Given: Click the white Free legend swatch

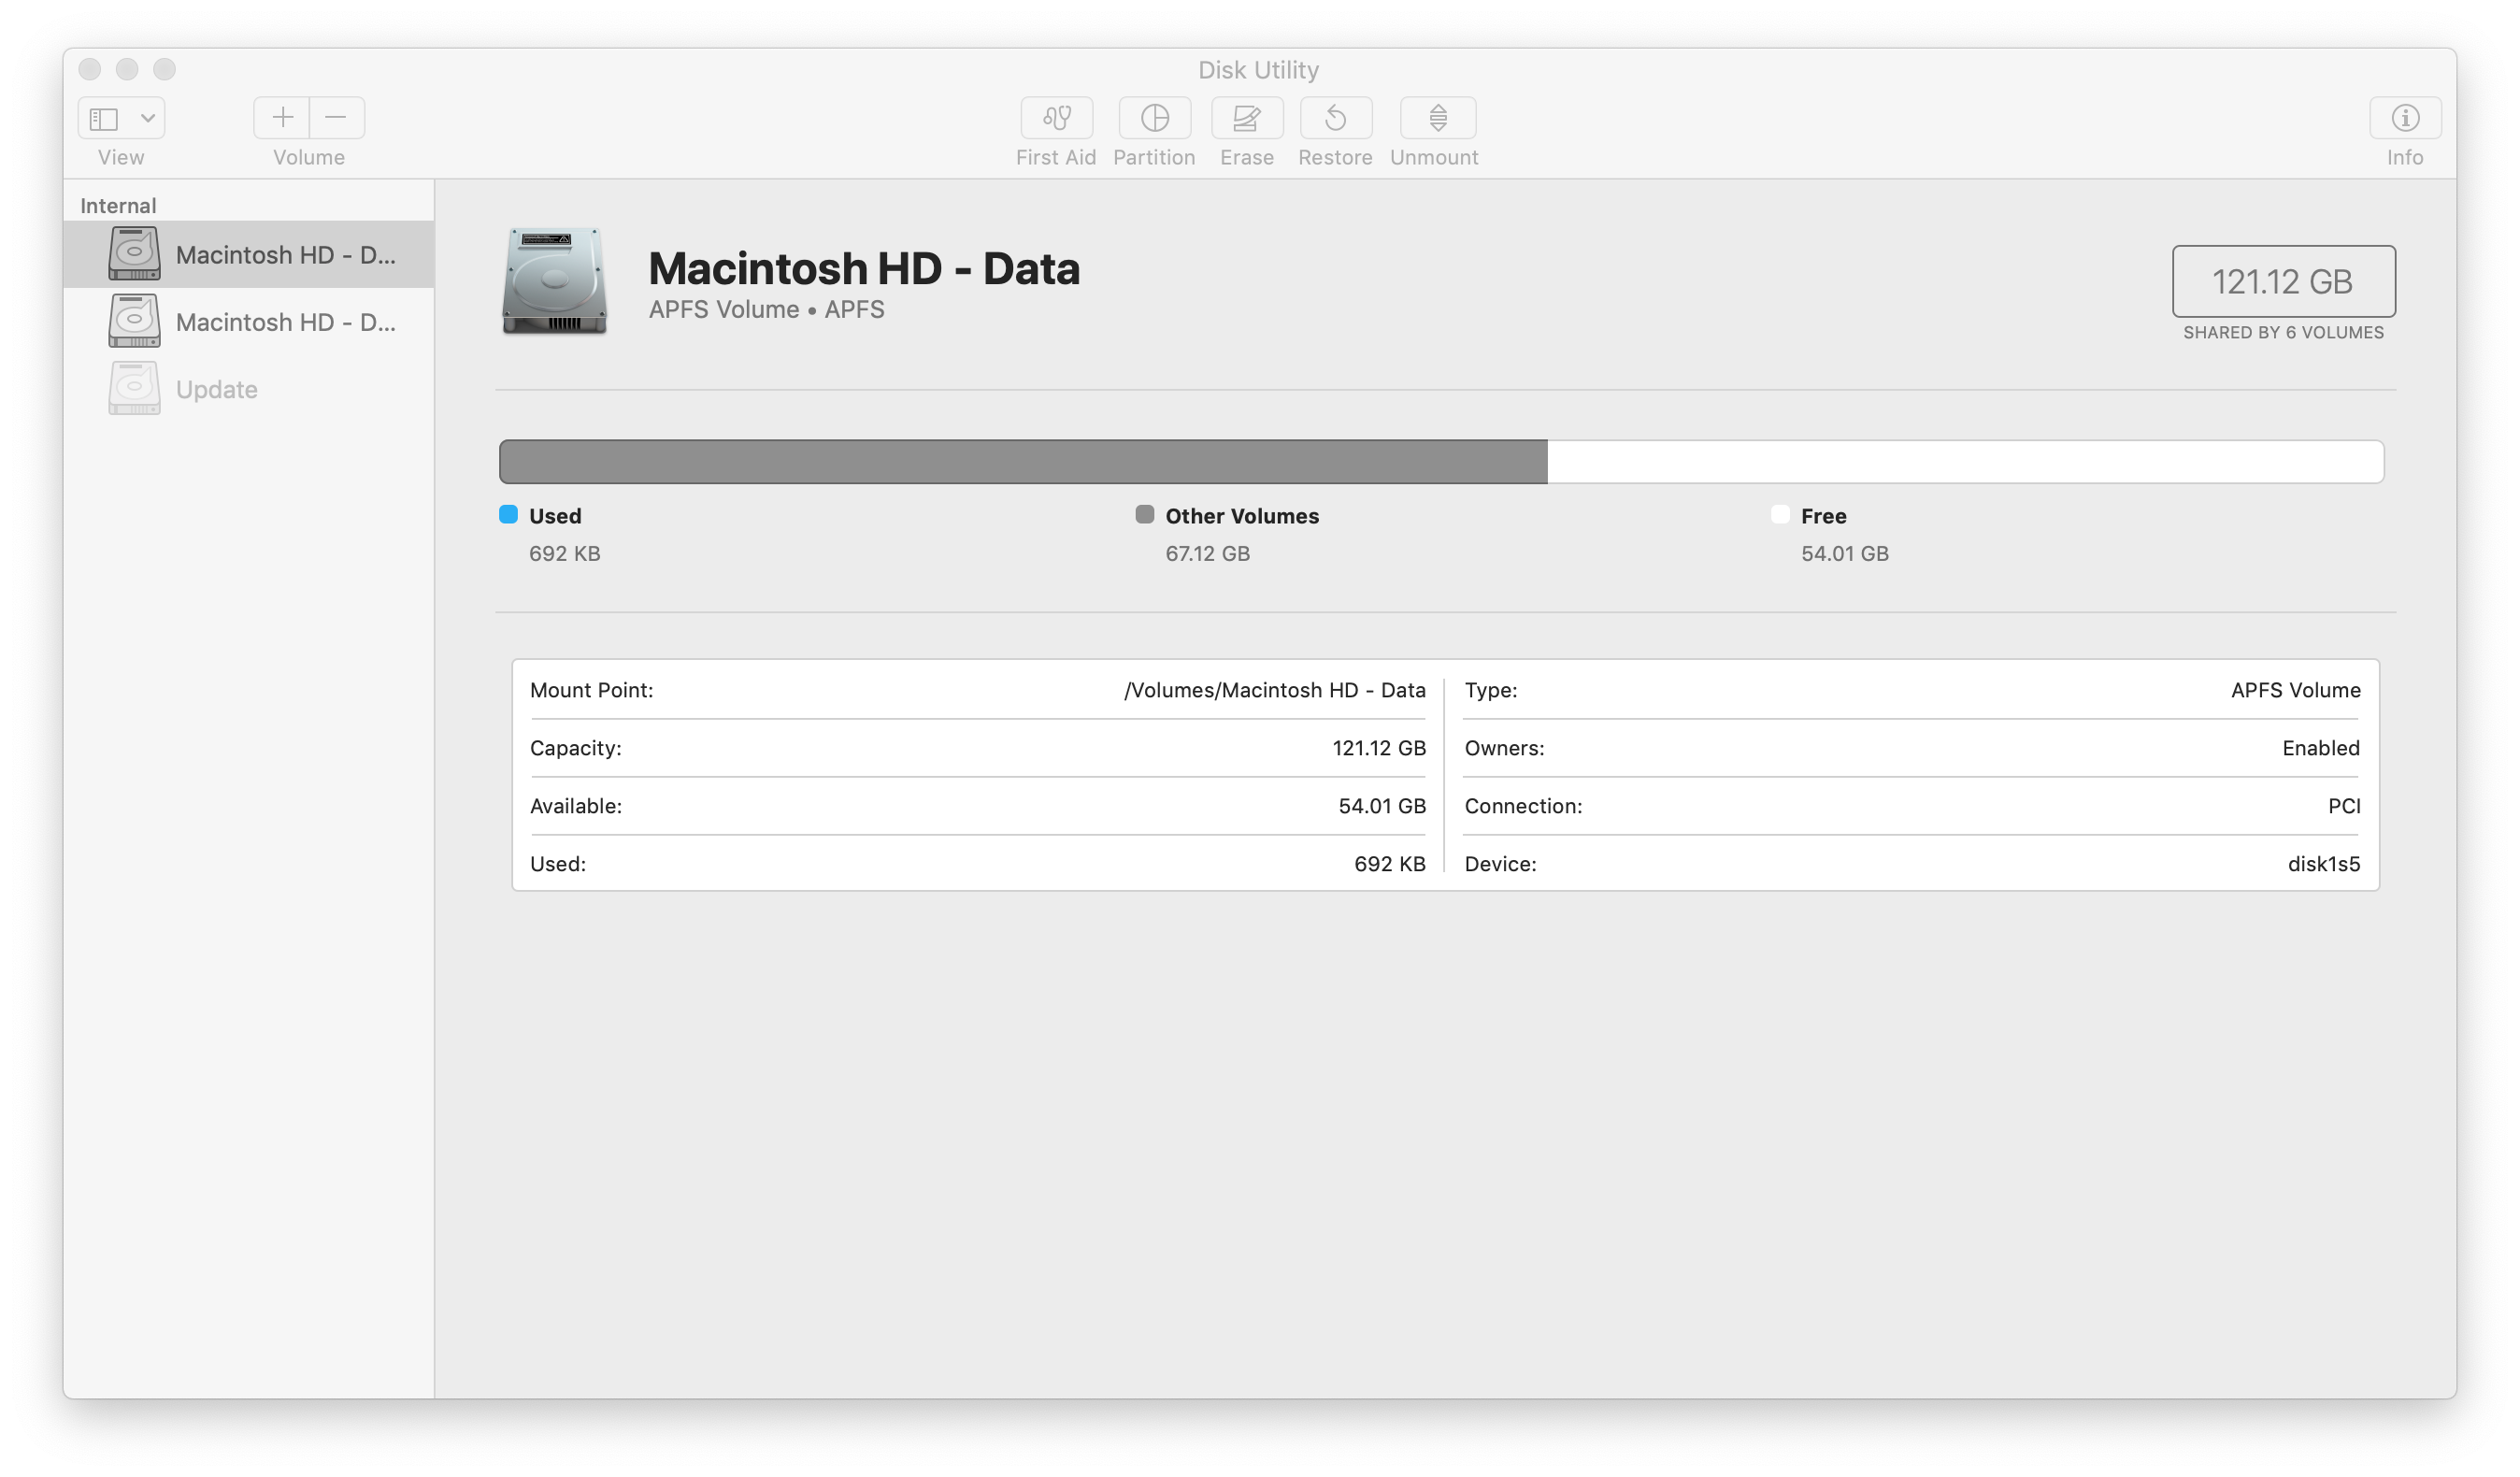Looking at the screenshot, I should tap(1780, 515).
